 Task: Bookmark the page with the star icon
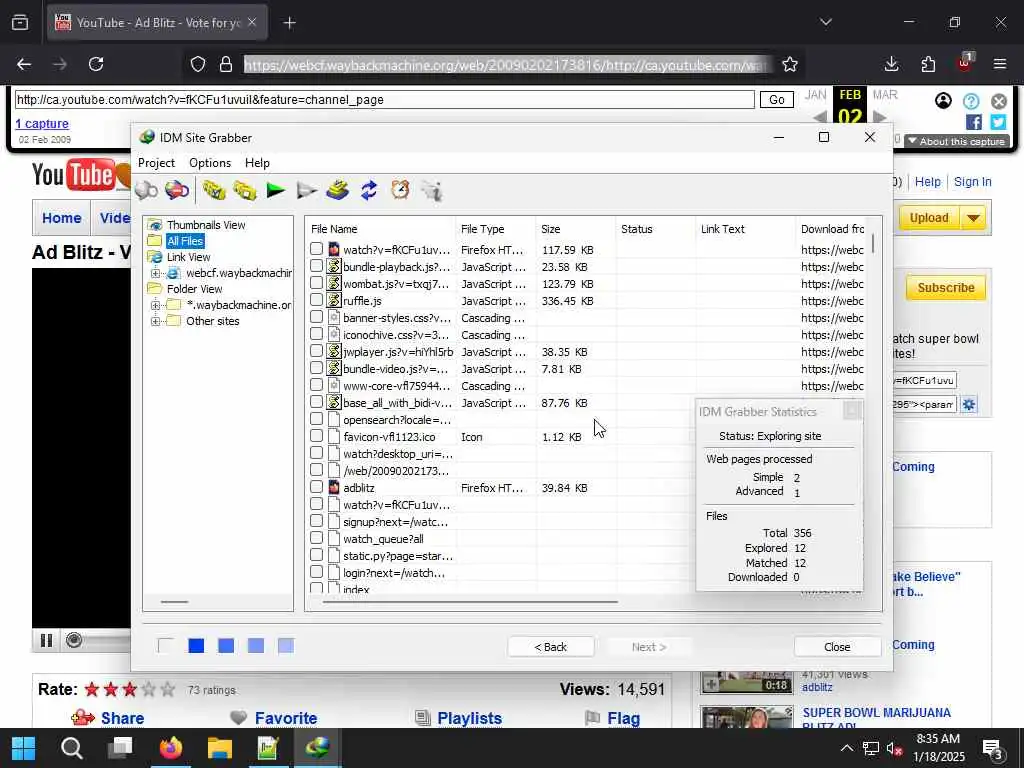click(790, 64)
